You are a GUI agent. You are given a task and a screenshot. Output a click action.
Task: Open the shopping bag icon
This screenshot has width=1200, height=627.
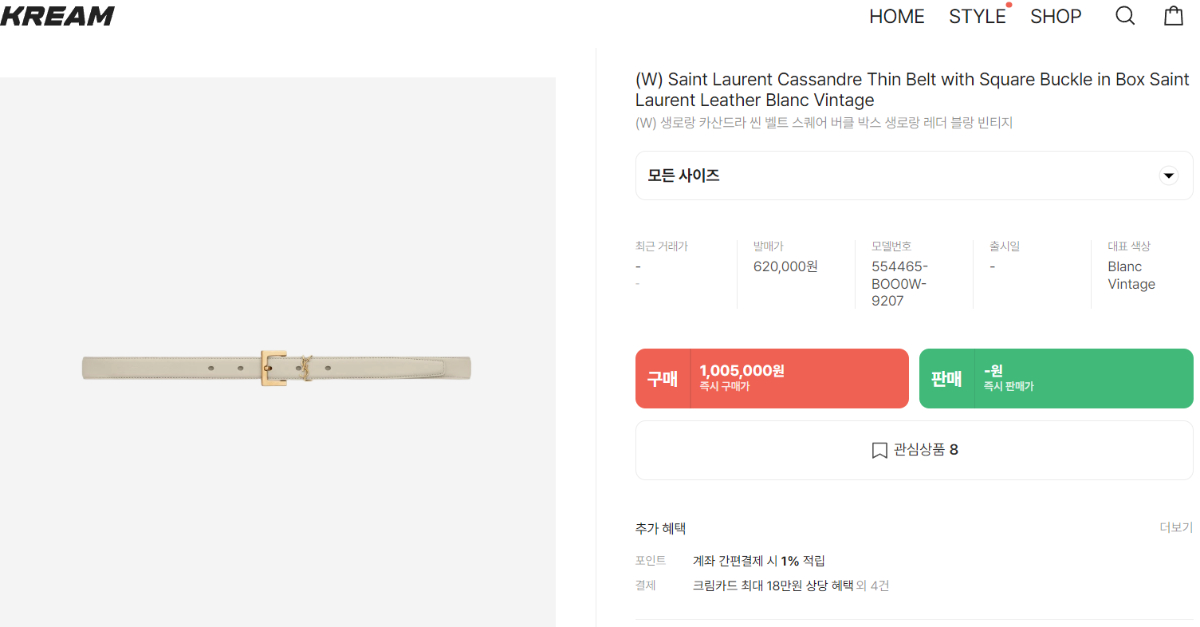point(1174,16)
